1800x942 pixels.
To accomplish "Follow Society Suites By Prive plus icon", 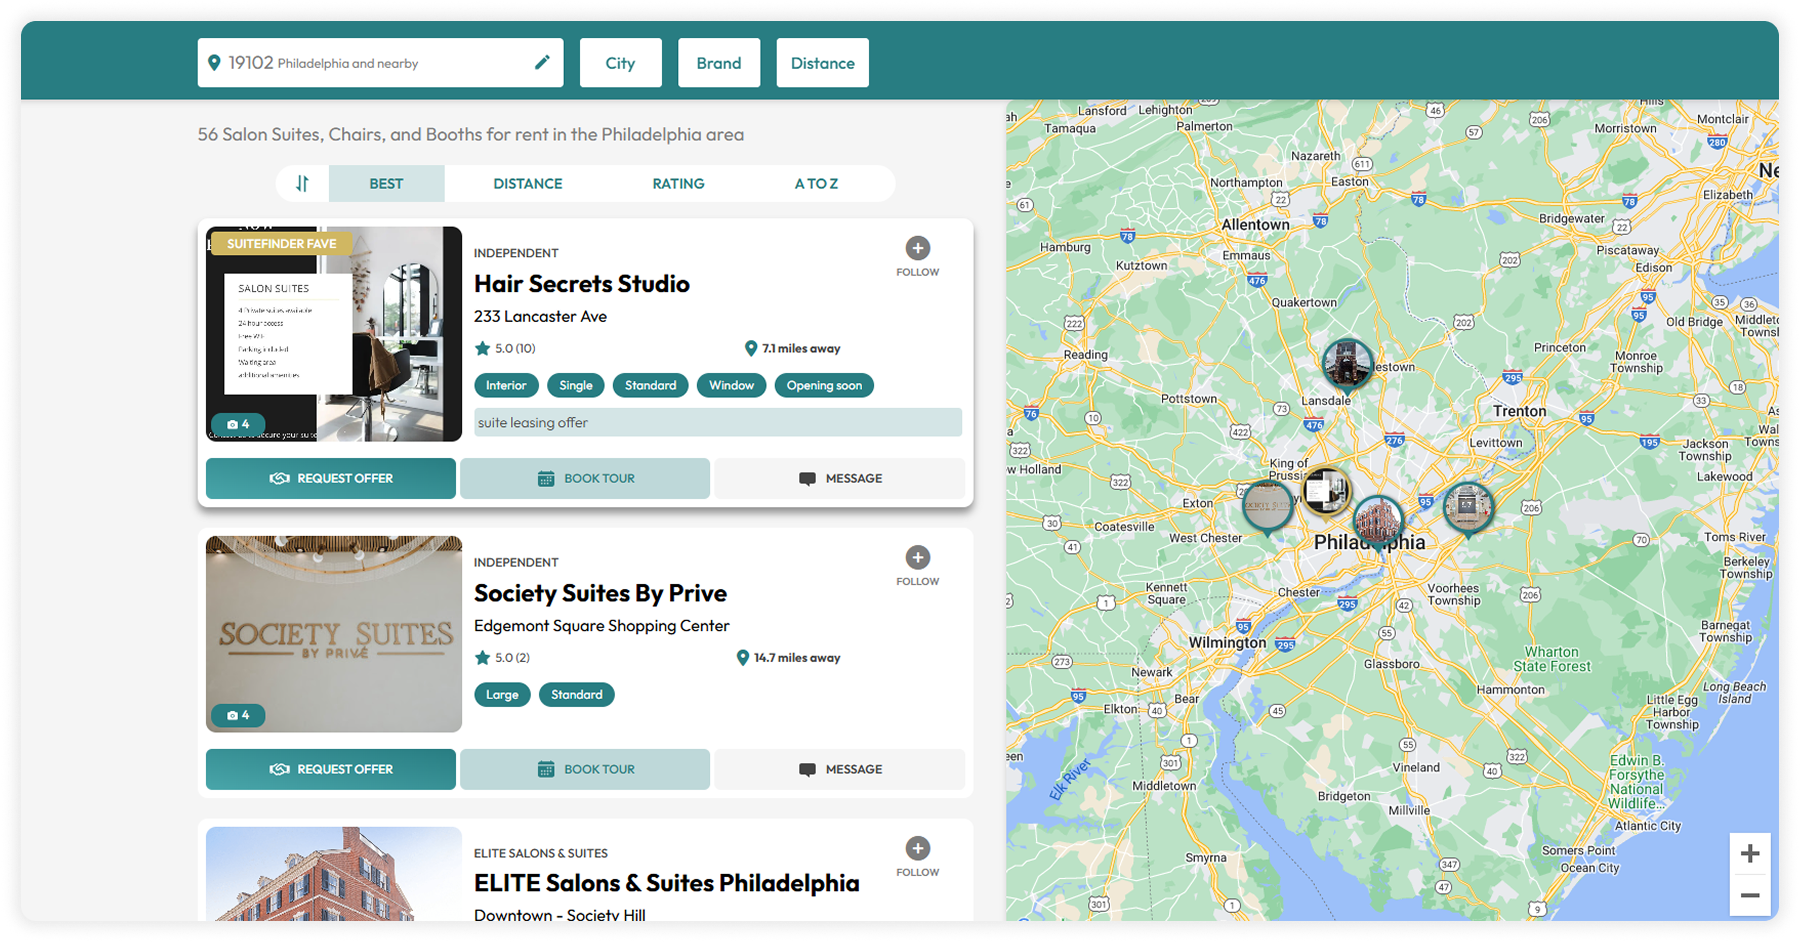I will [917, 558].
